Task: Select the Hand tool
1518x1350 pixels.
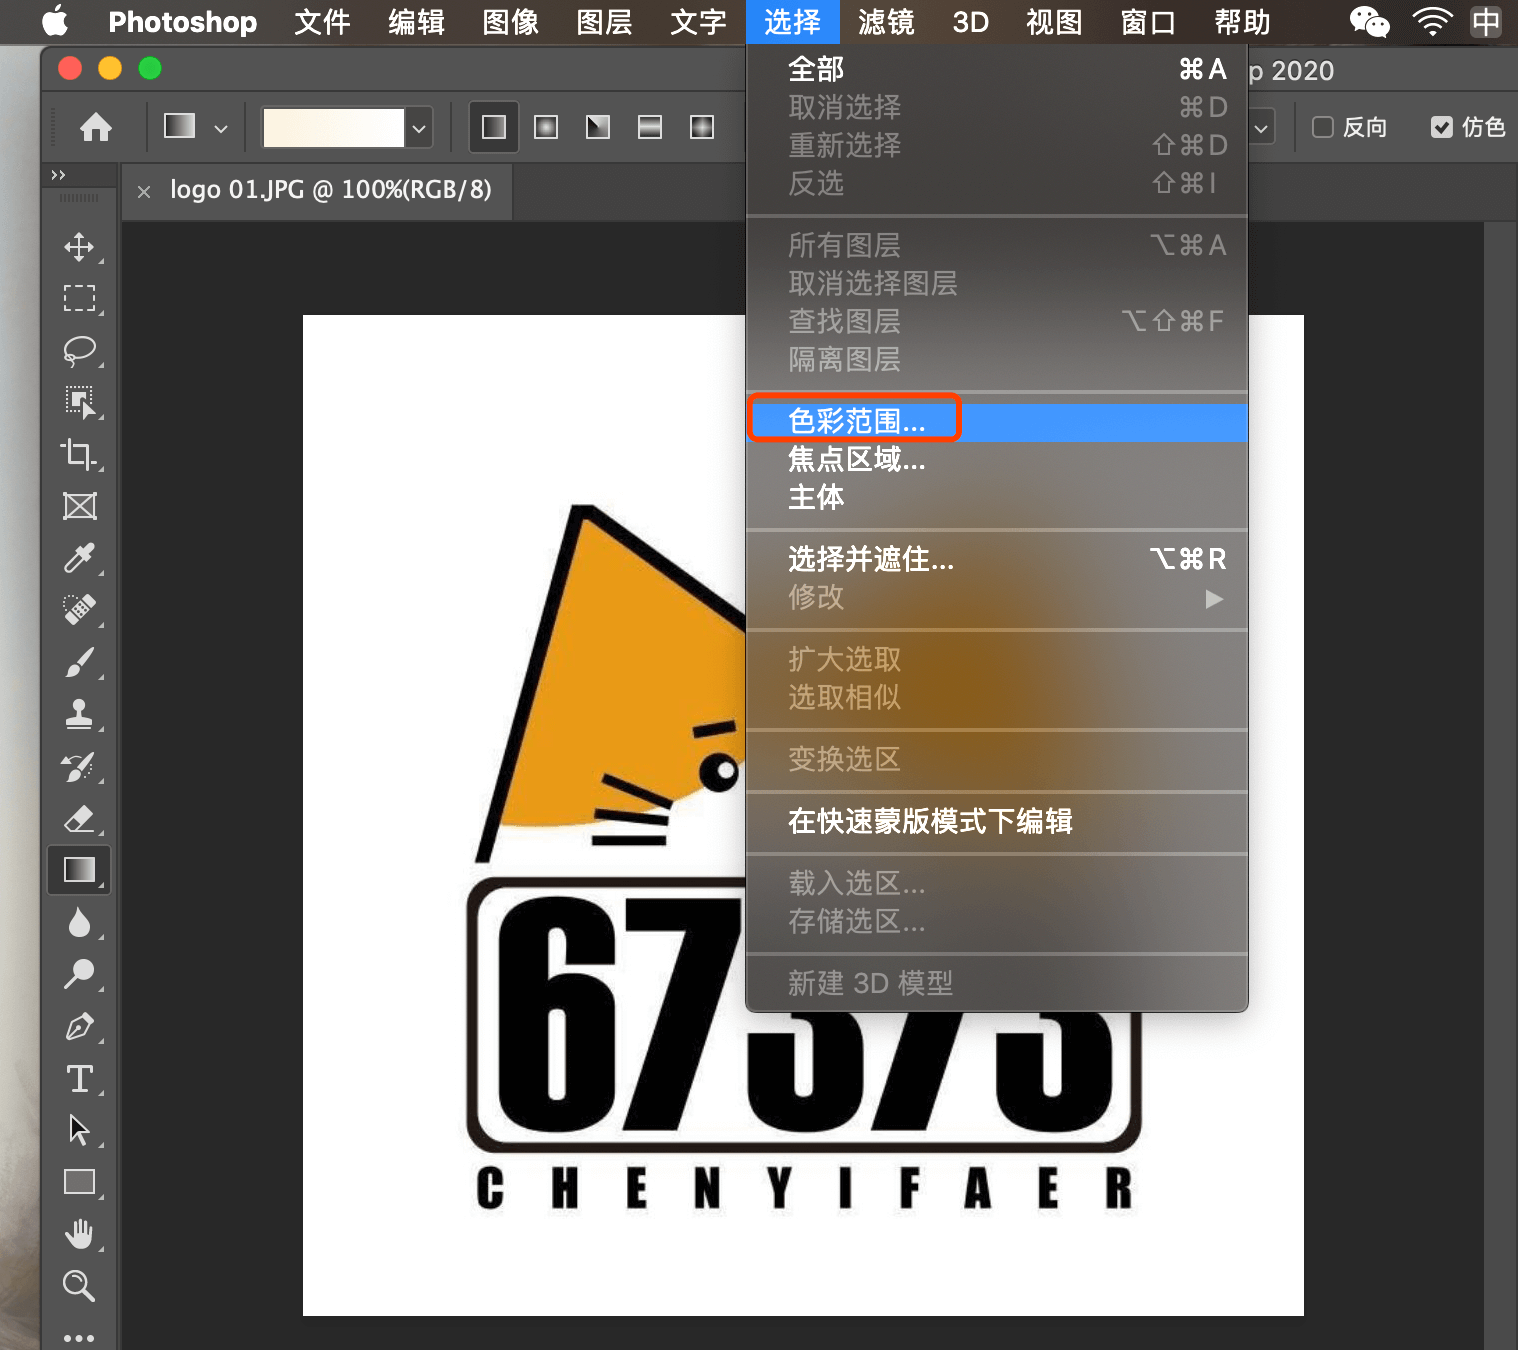Action: pos(79,1234)
